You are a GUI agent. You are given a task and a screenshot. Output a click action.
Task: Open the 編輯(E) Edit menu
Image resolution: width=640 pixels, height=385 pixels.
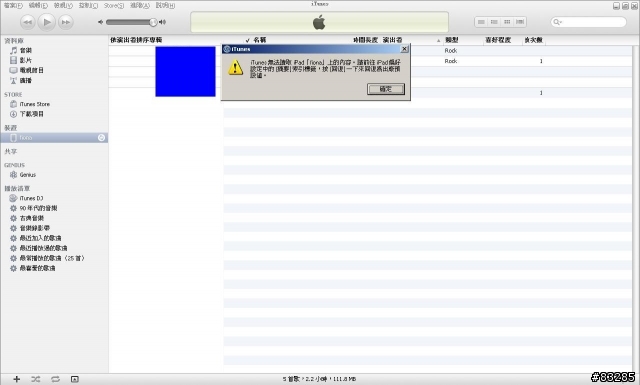click(x=38, y=5)
